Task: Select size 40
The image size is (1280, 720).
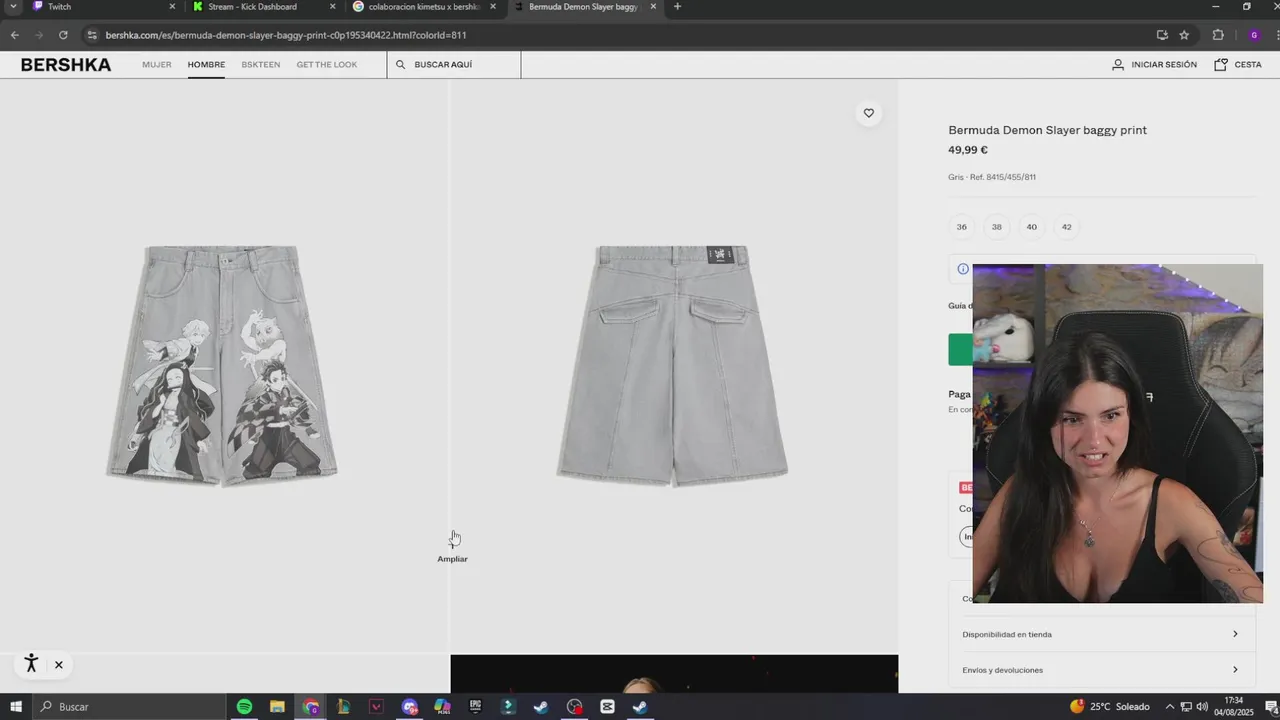Action: (1032, 227)
